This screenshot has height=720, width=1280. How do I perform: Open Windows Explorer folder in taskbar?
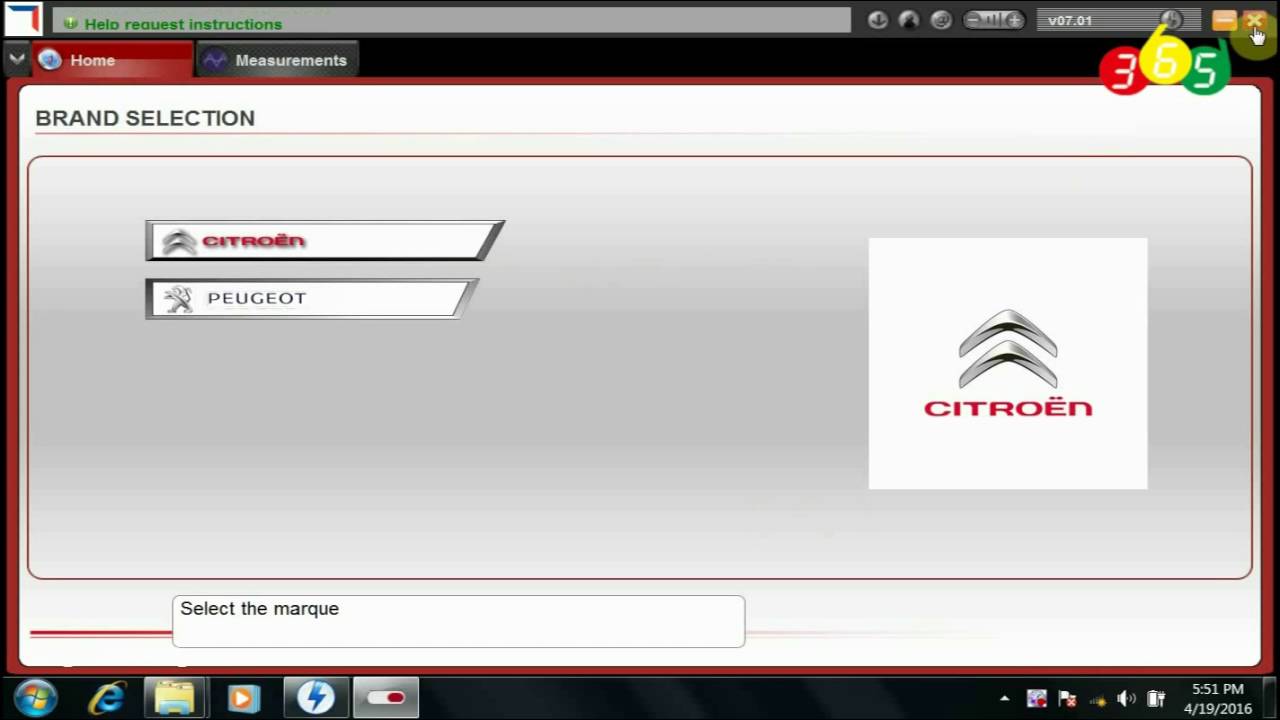tap(174, 697)
